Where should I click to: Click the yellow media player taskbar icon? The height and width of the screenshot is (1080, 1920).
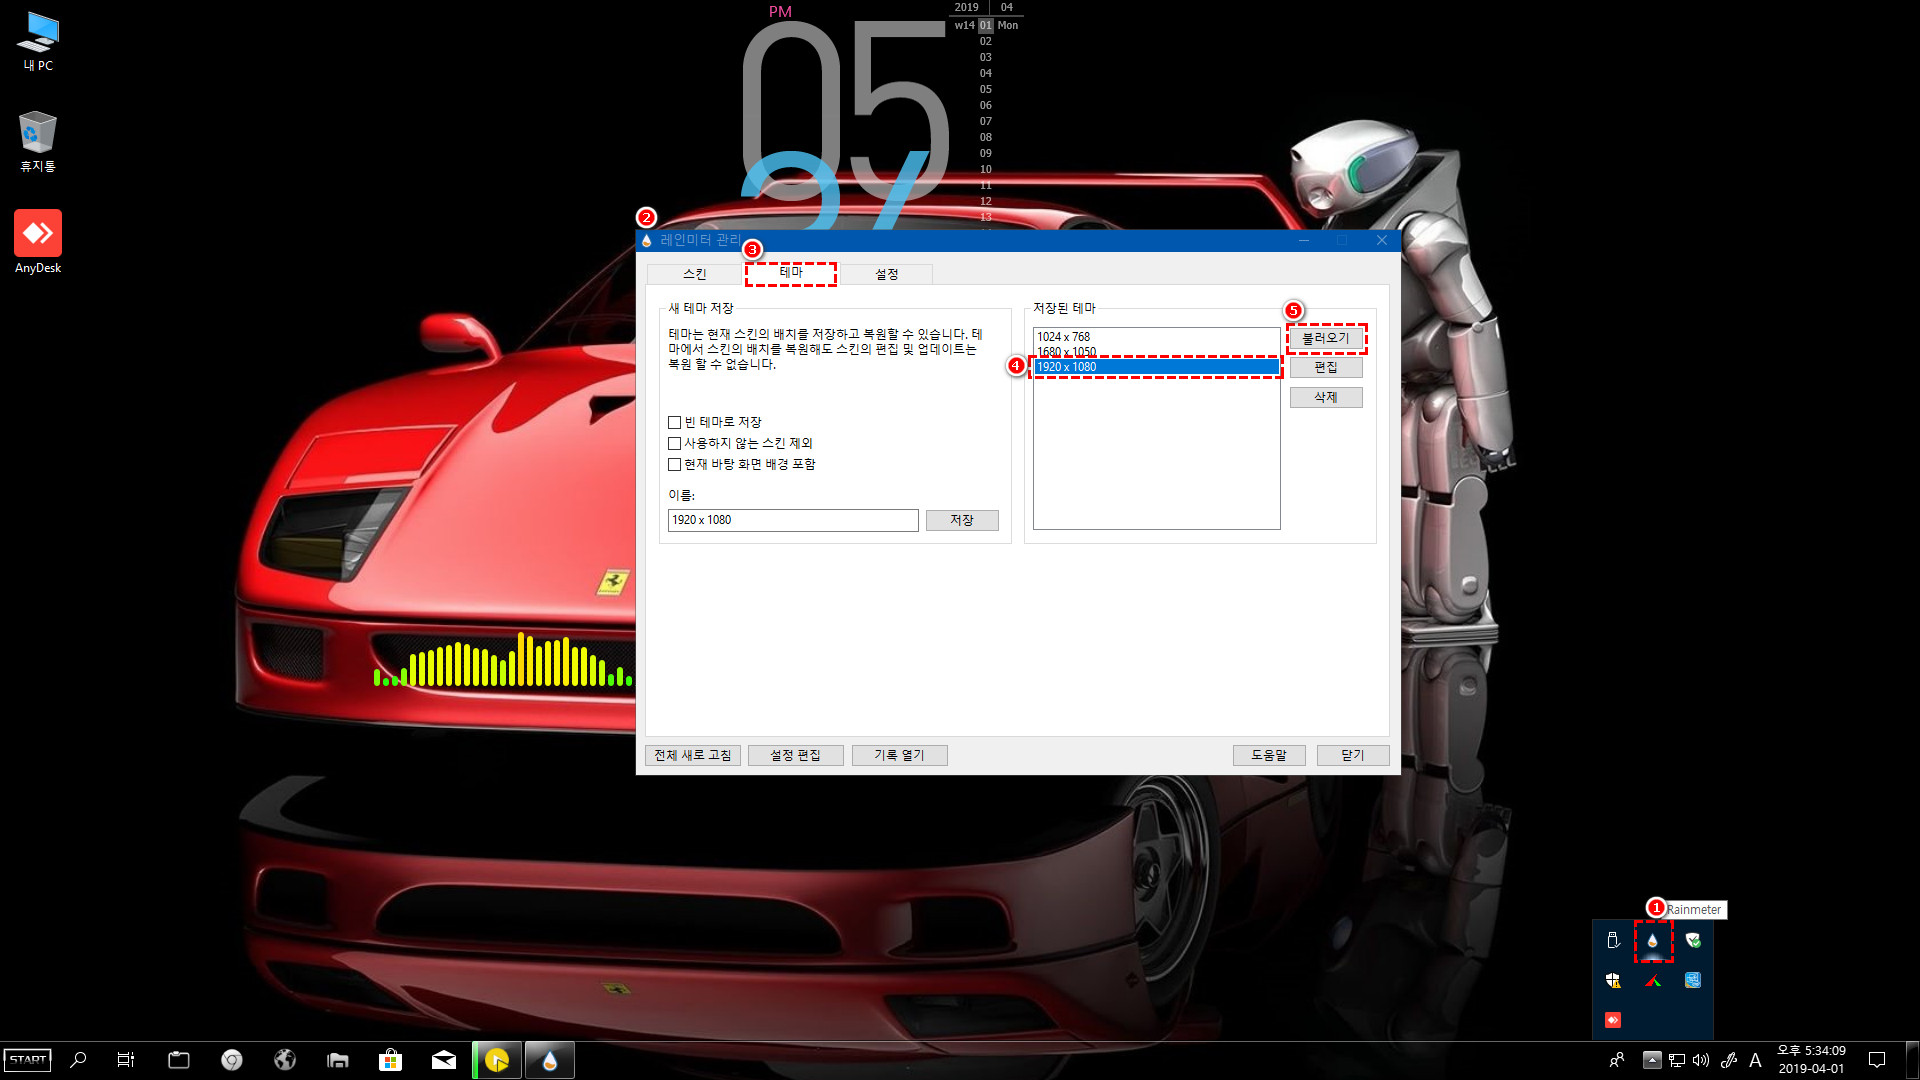click(x=497, y=1060)
